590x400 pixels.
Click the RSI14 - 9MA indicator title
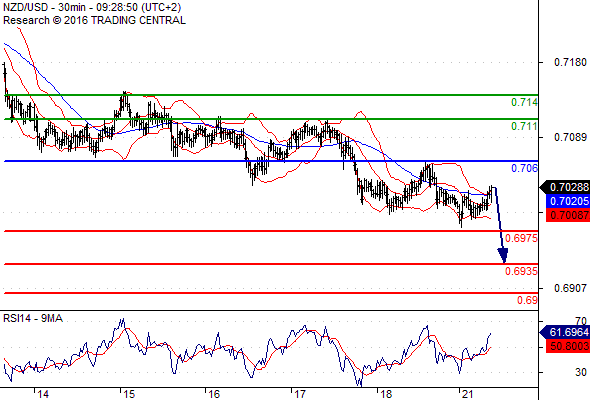coord(33,318)
